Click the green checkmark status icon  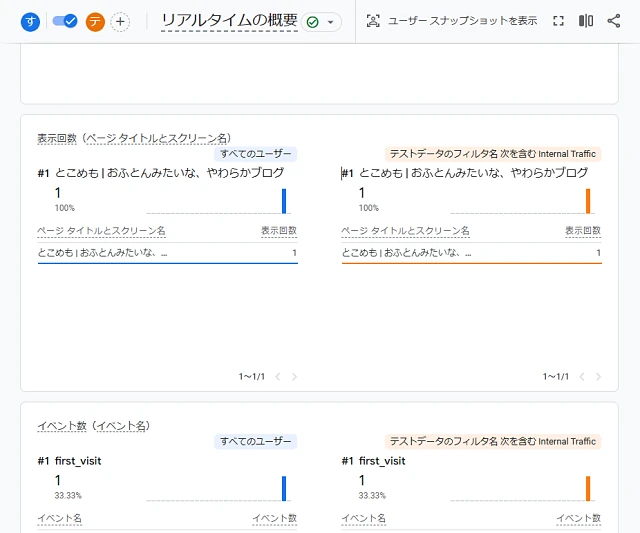[x=313, y=22]
